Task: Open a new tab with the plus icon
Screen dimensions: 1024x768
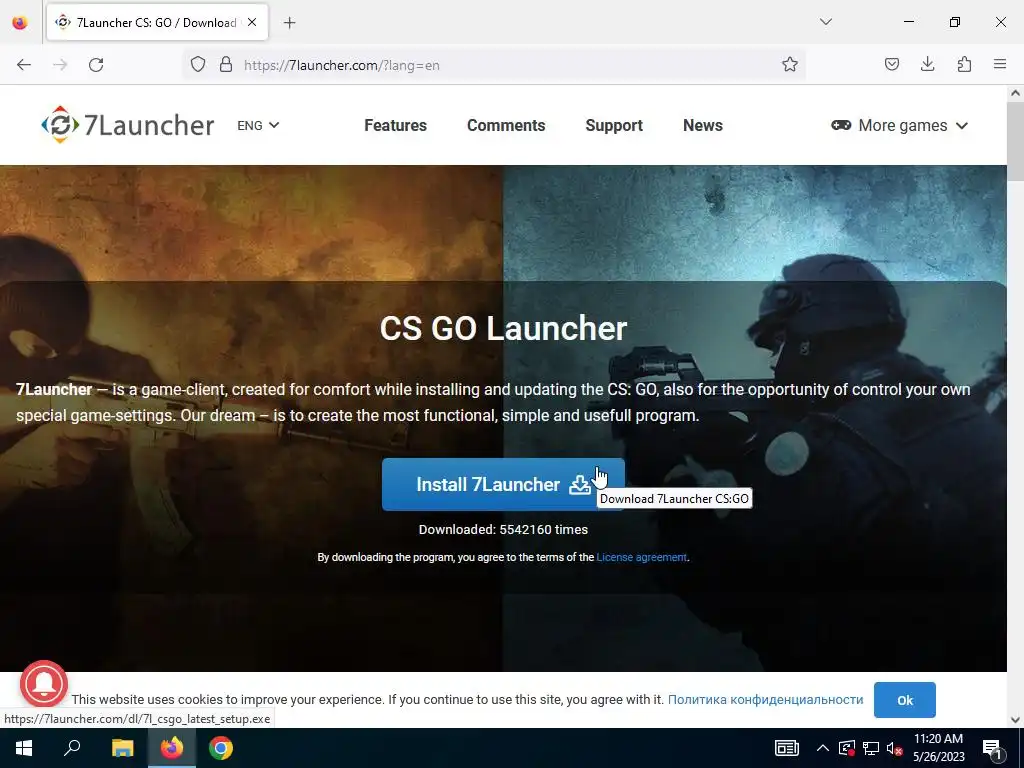Action: click(x=289, y=23)
